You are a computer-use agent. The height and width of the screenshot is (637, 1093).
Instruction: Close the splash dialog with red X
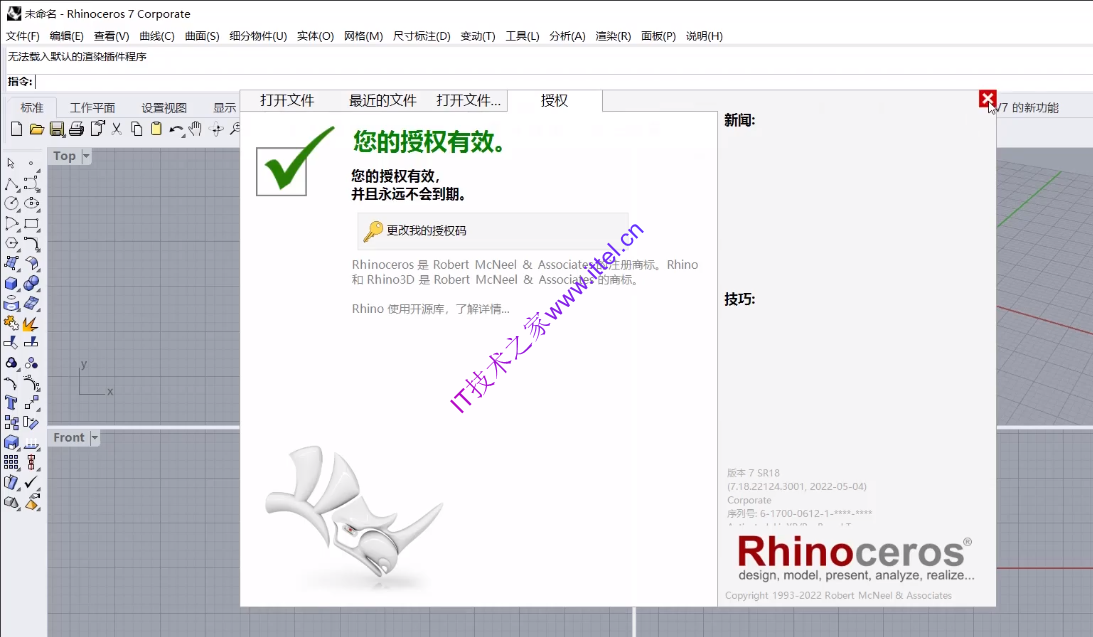tap(987, 100)
